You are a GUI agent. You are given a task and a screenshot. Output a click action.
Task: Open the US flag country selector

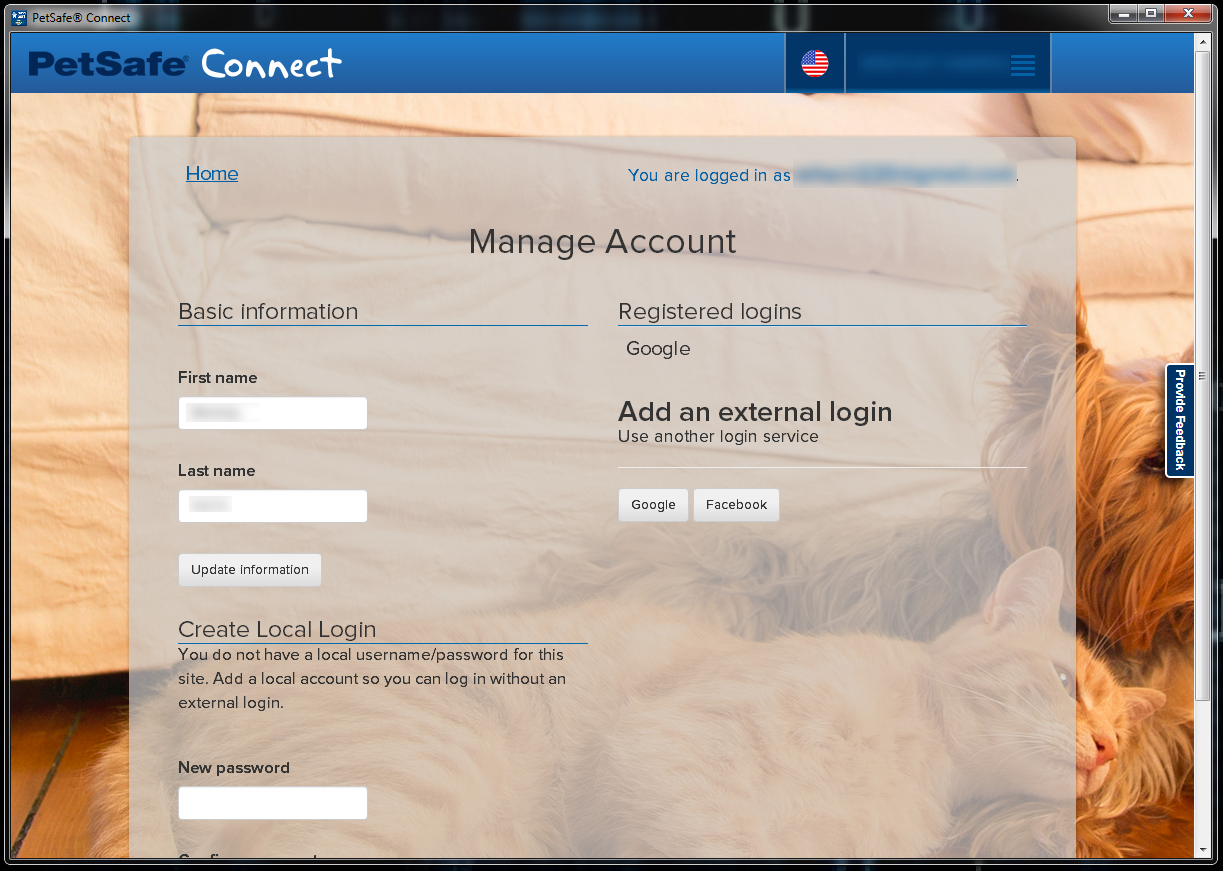(814, 64)
